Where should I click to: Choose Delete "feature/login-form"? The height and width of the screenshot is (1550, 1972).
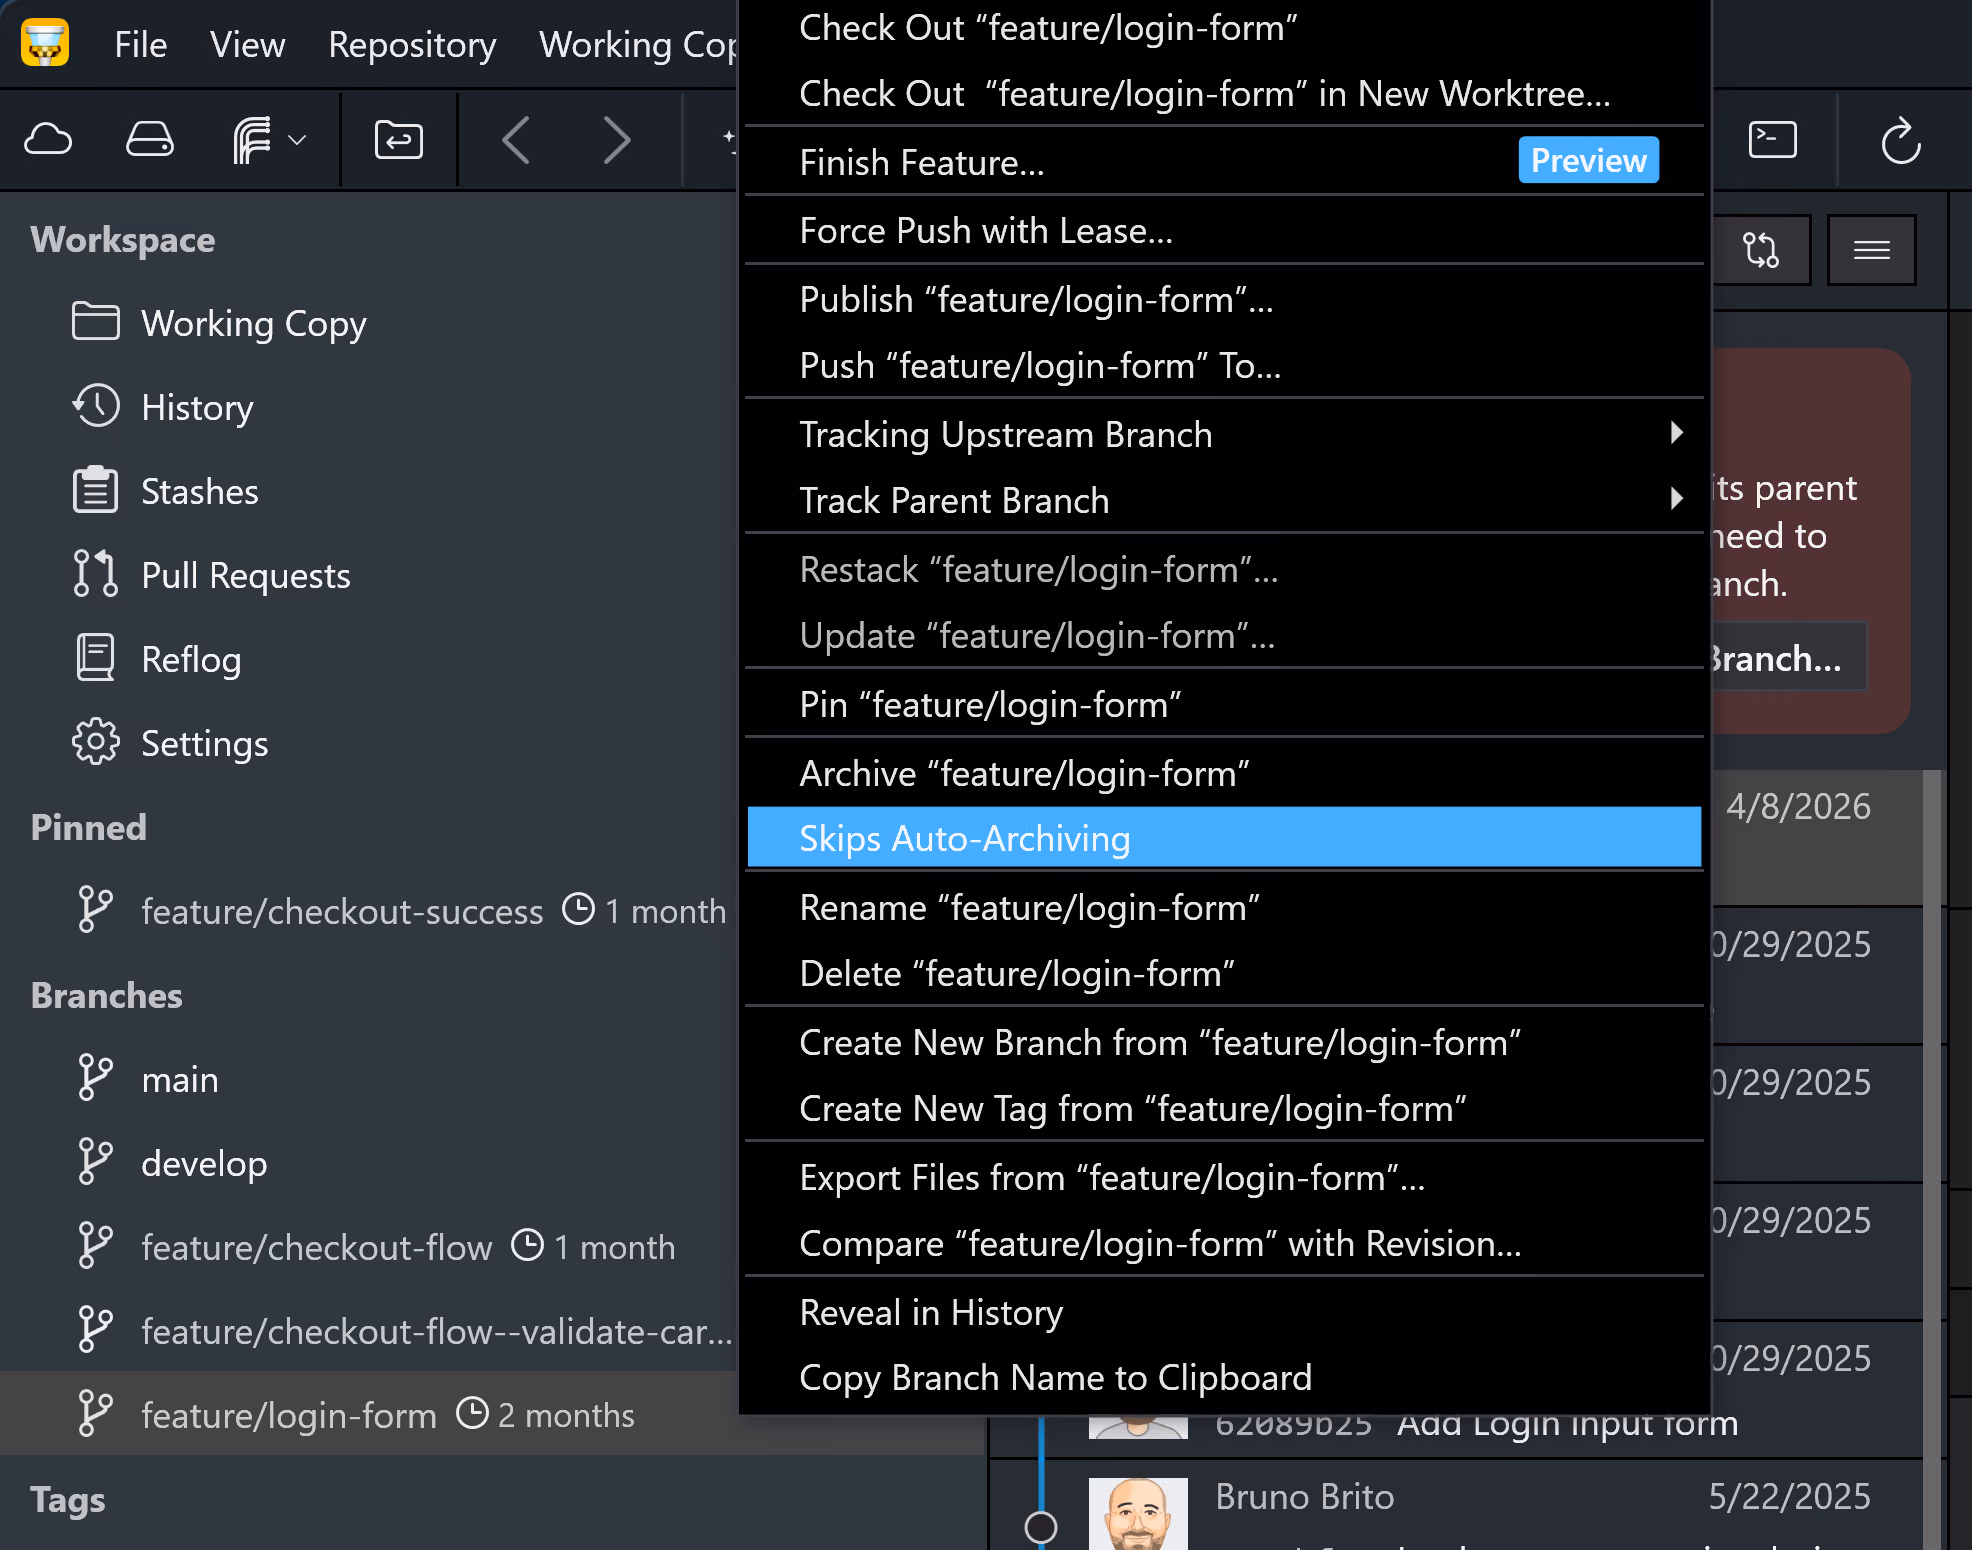1224,973
